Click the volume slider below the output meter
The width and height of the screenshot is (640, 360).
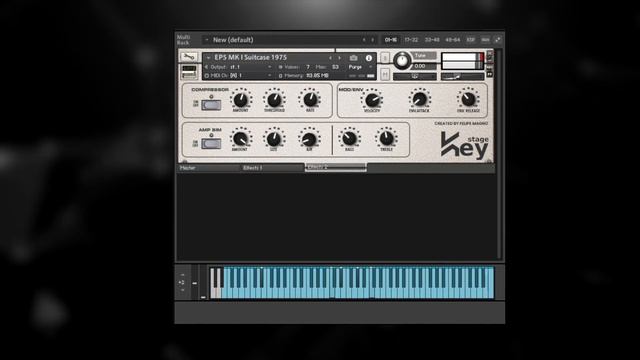click(462, 76)
